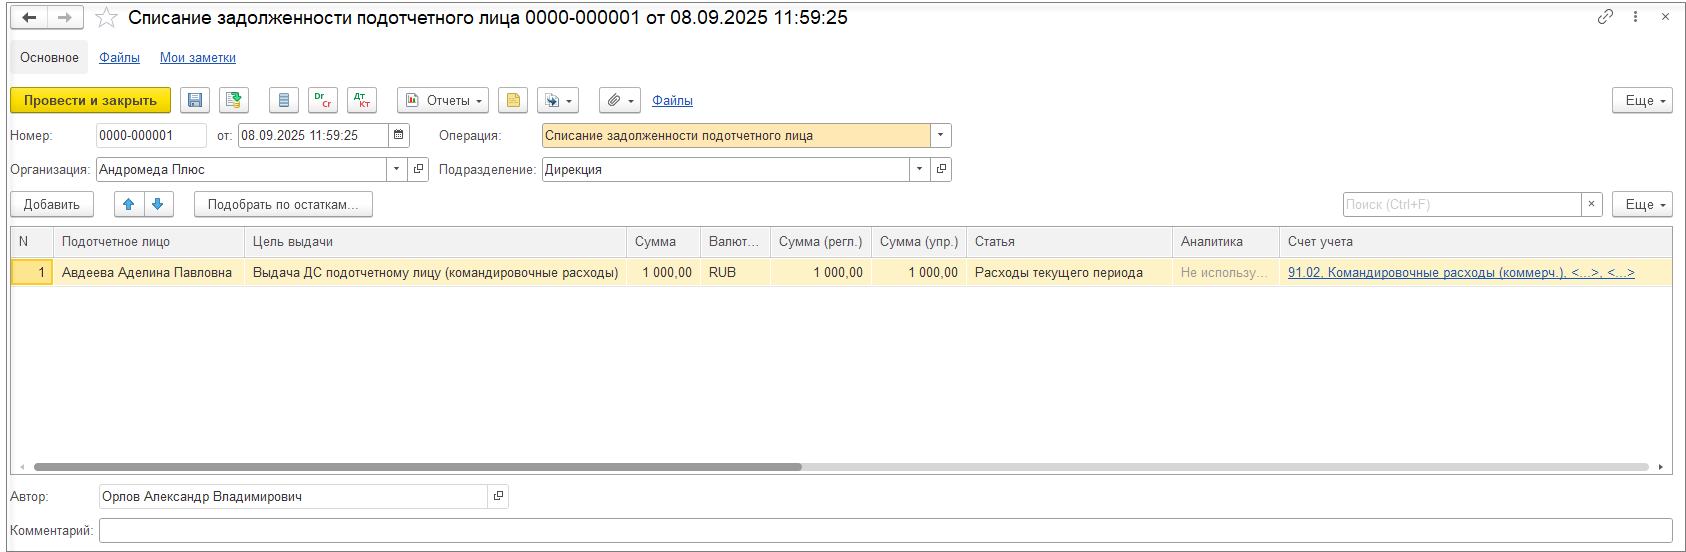Click Провести и закрыть button
The height and width of the screenshot is (552, 1686).
point(90,100)
